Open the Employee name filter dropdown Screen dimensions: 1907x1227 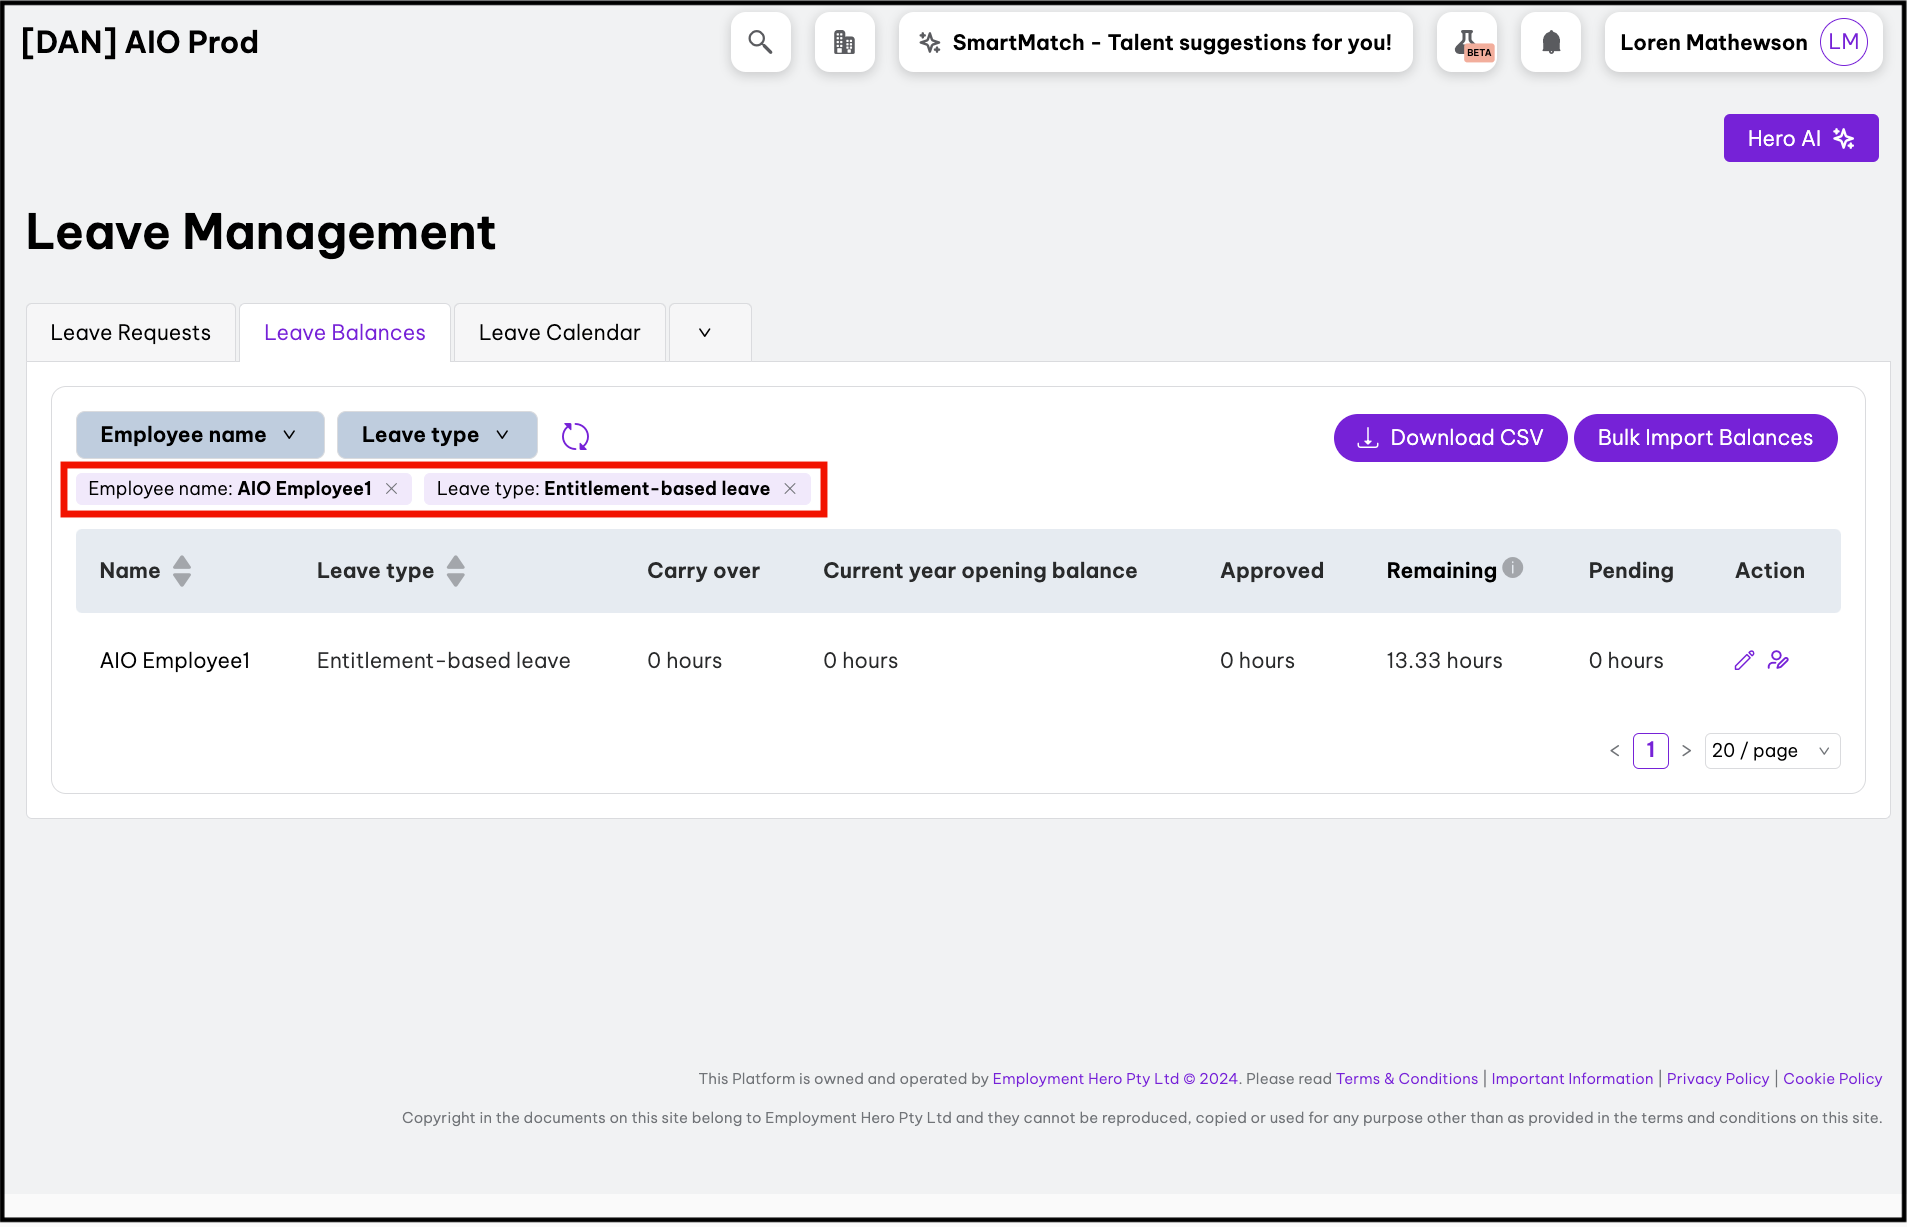(x=200, y=435)
